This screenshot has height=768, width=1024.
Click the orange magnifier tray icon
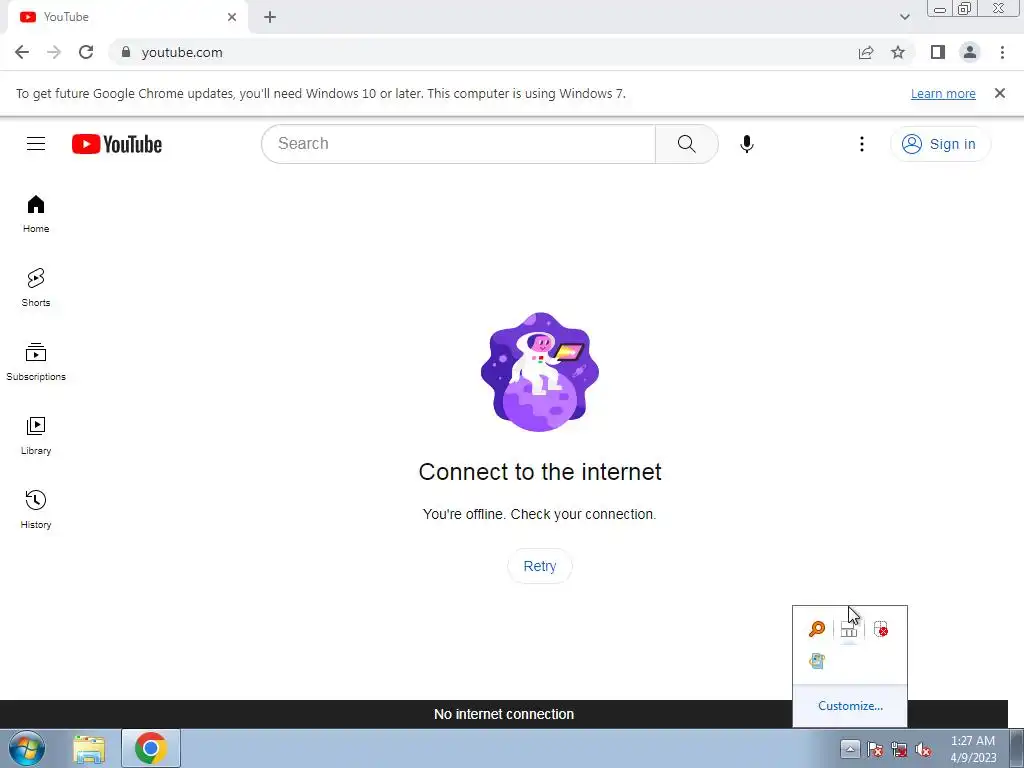(x=817, y=629)
